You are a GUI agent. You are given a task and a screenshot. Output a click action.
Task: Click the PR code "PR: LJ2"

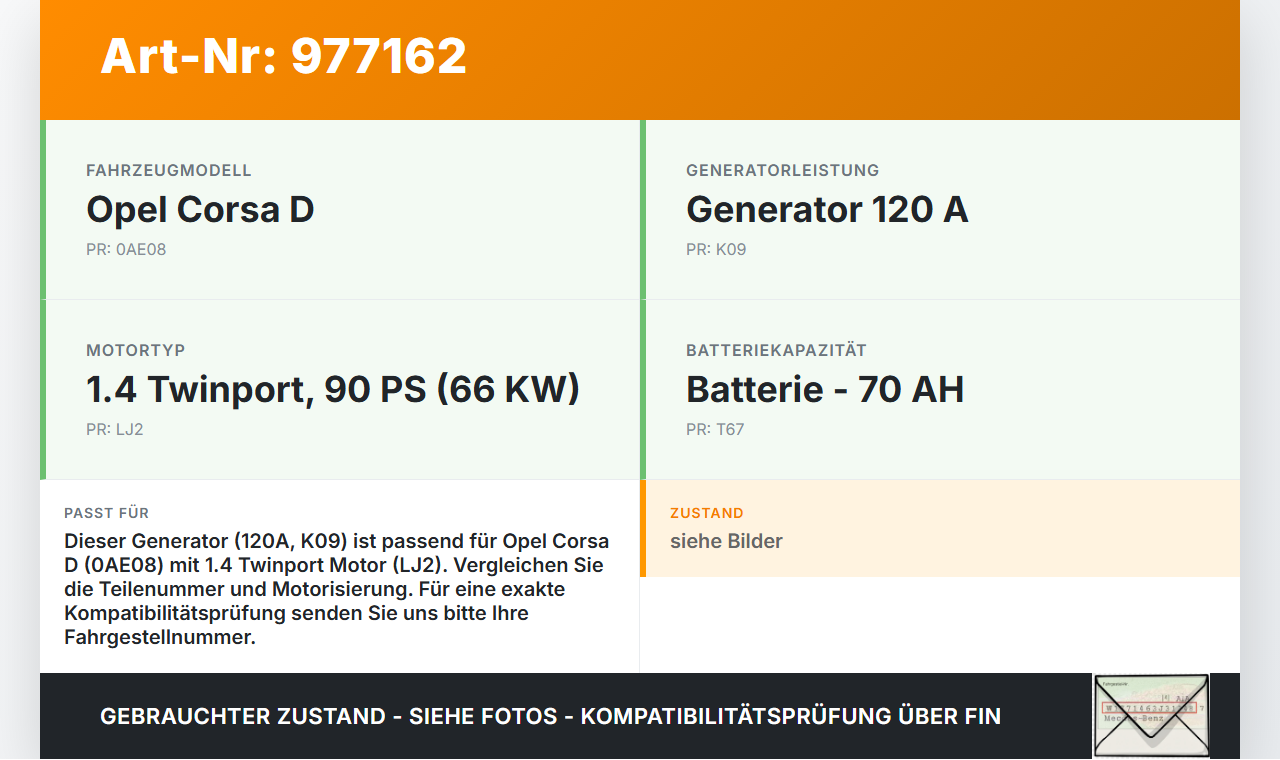point(115,430)
